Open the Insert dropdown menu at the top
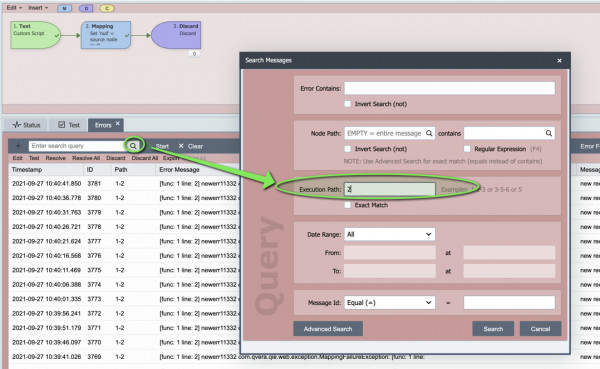Viewport: 600px width, 369px height. click(38, 8)
